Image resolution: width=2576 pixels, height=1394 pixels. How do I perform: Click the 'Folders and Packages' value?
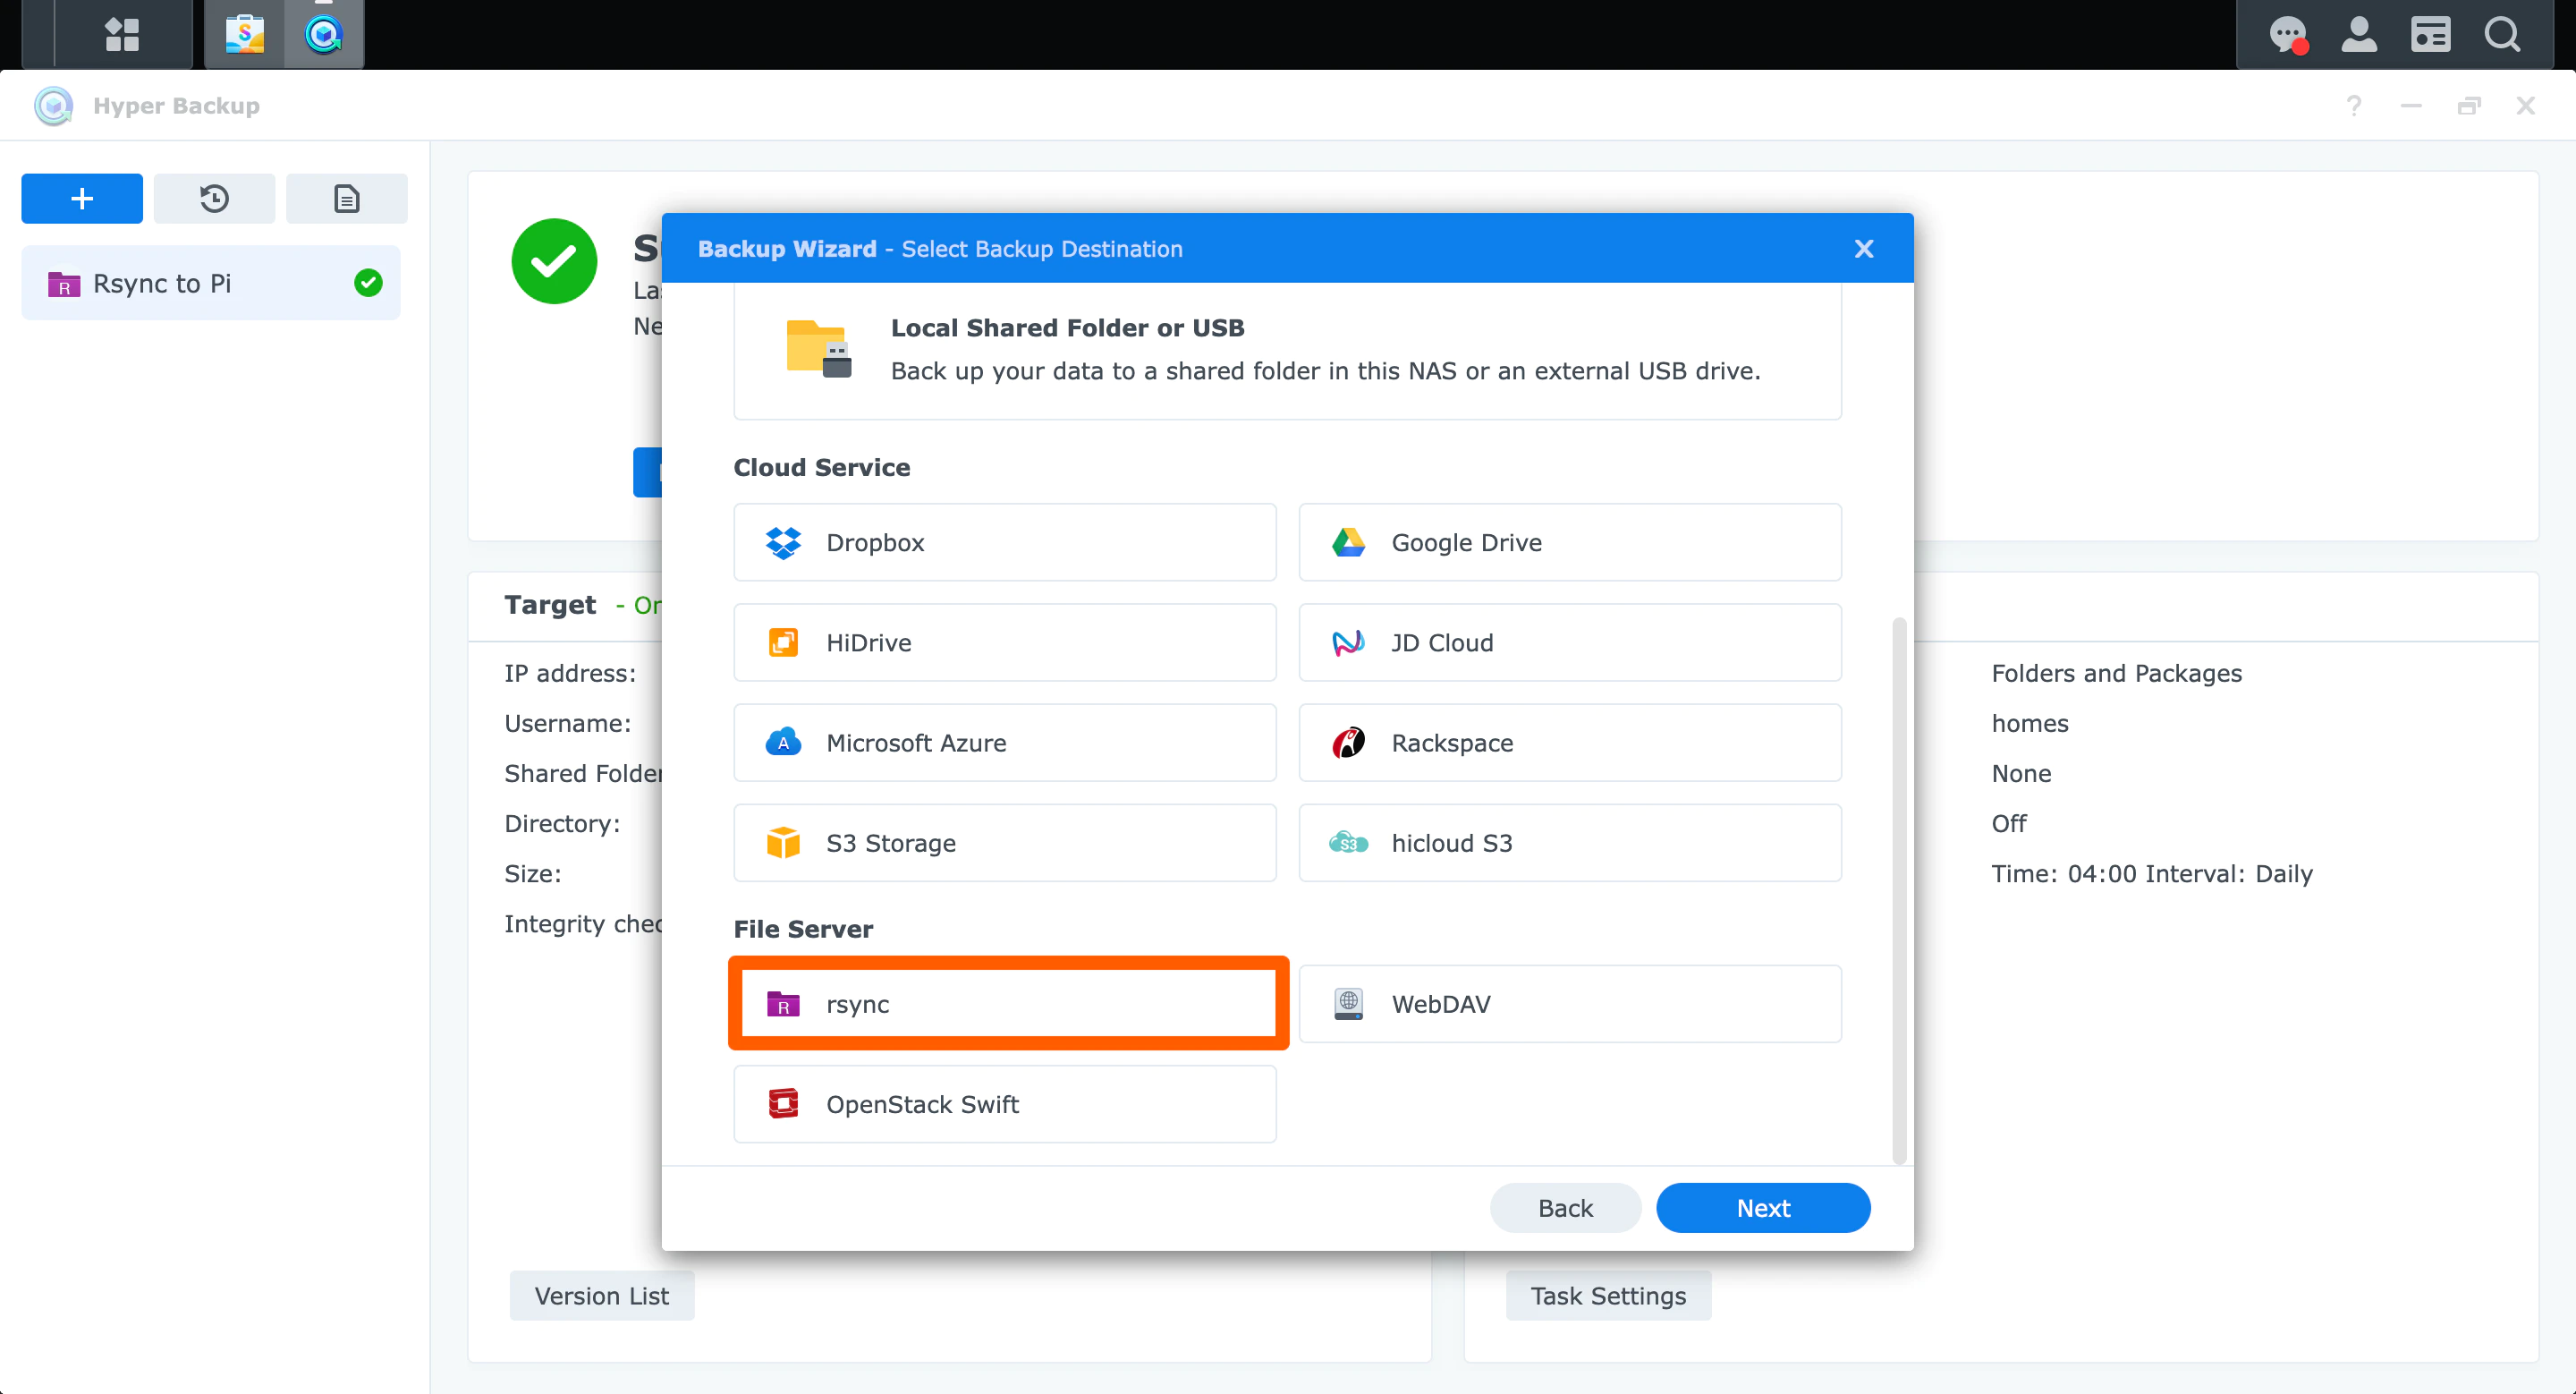click(2116, 673)
